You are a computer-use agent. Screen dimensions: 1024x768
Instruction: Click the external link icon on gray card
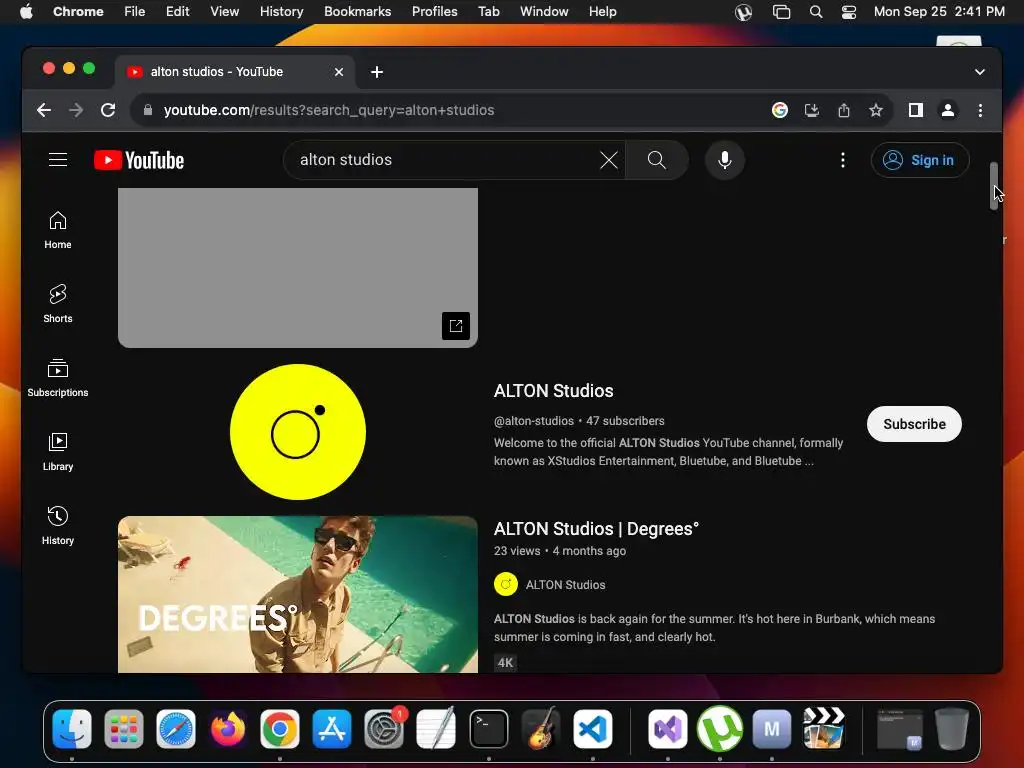click(456, 325)
